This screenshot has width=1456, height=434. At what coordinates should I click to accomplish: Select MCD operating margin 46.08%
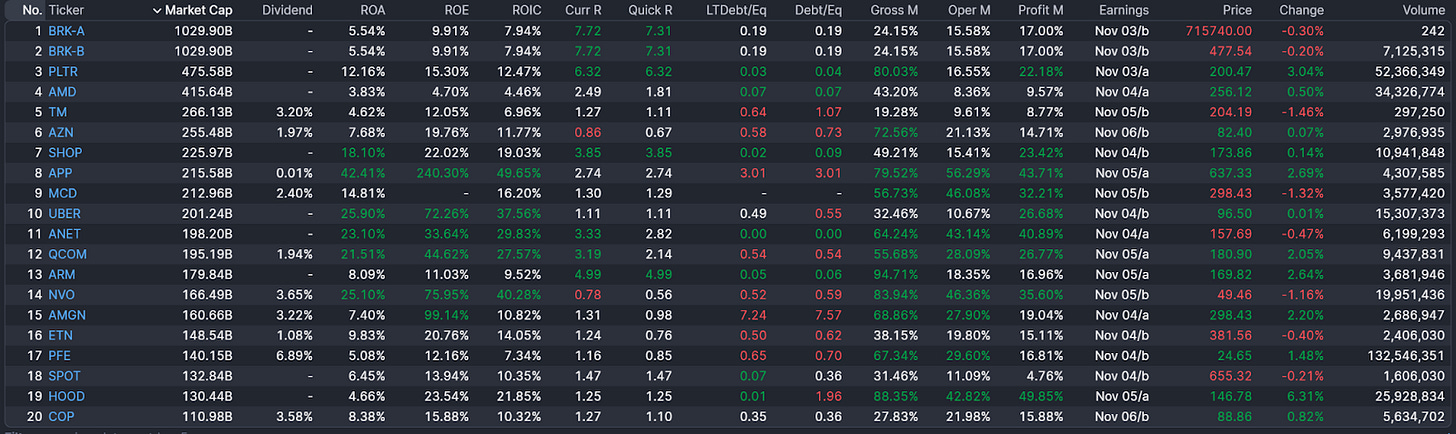(968, 193)
